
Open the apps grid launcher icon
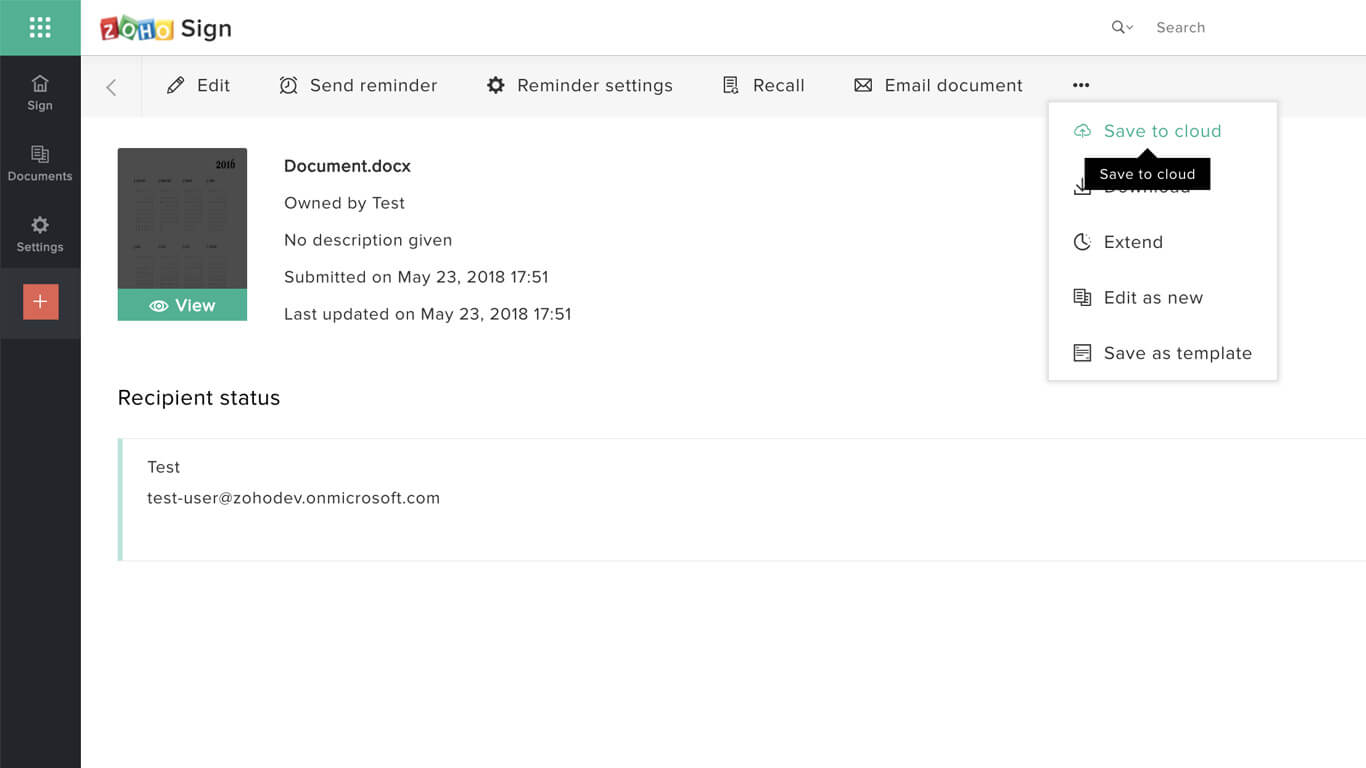[x=40, y=27]
